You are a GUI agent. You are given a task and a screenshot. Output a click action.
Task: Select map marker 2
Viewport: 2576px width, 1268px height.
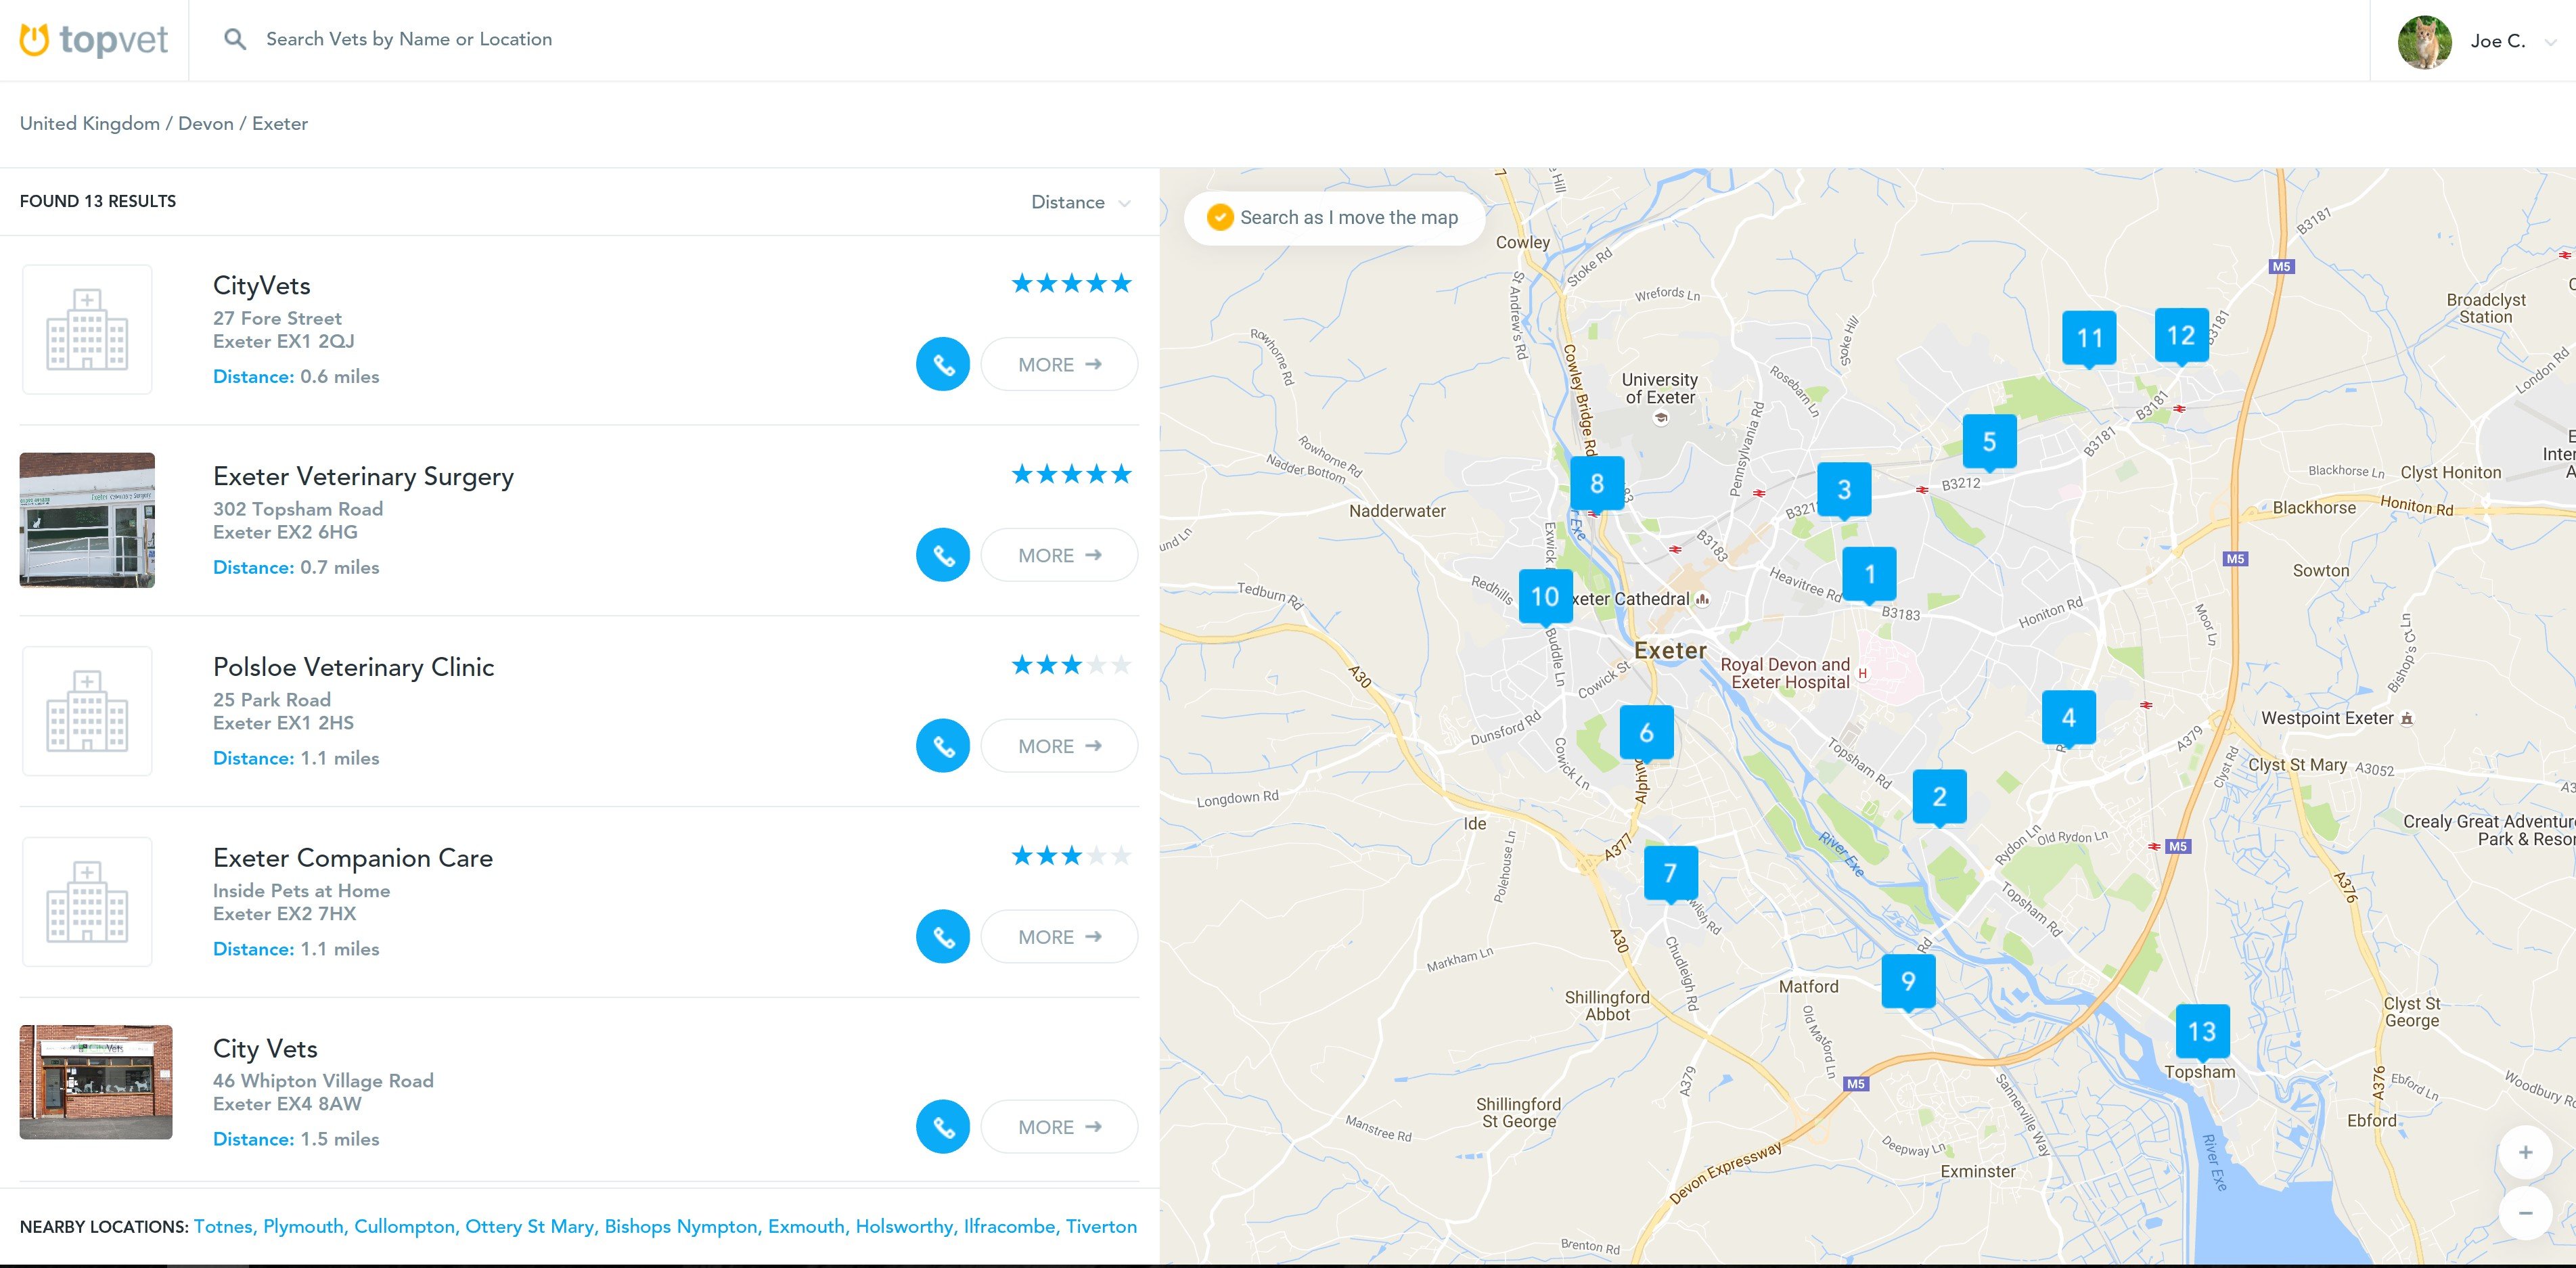1939,797
